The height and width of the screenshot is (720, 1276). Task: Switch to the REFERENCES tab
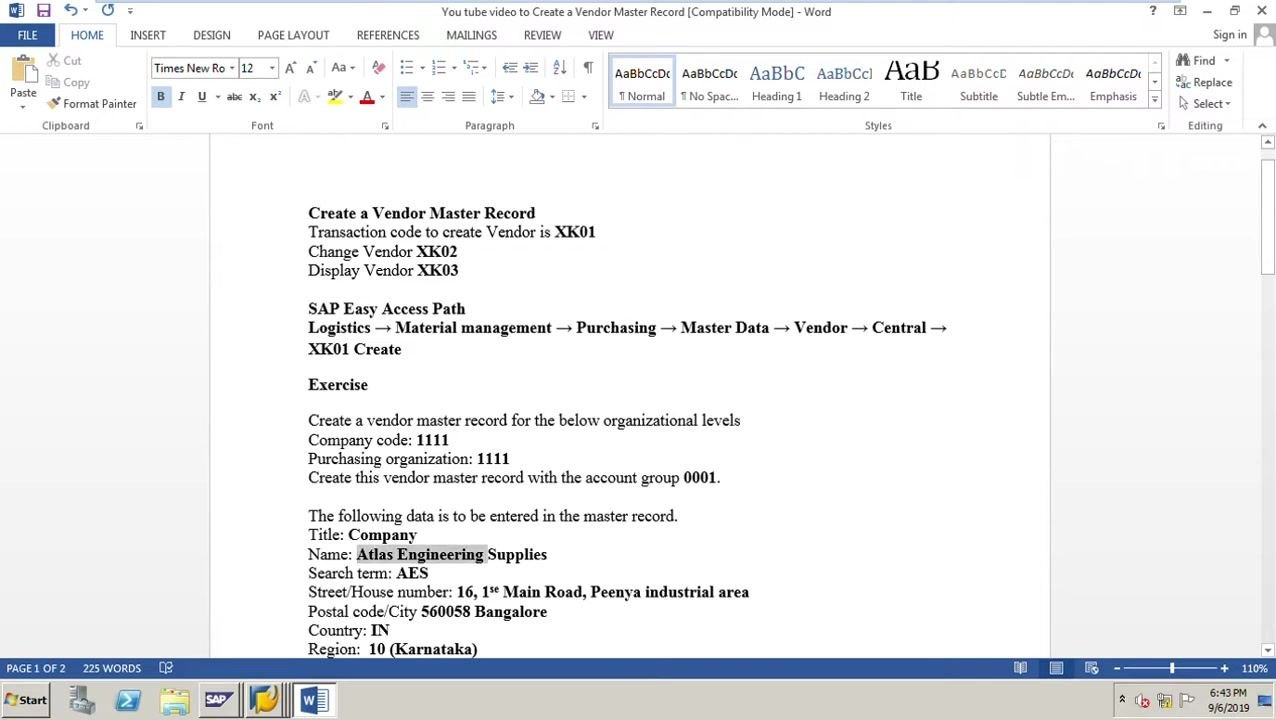(388, 35)
